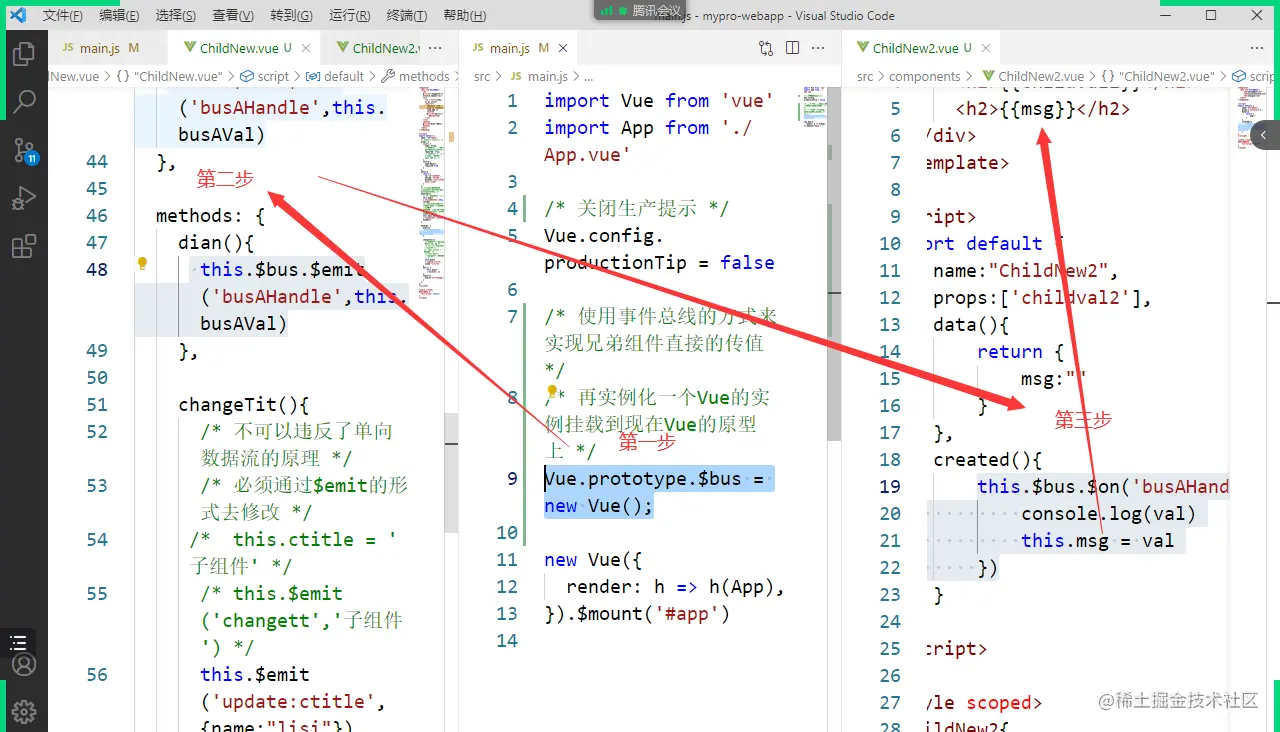Click the Compare Changes icon in editor toolbar
Viewport: 1280px width, 732px height.
pyautogui.click(x=766, y=48)
